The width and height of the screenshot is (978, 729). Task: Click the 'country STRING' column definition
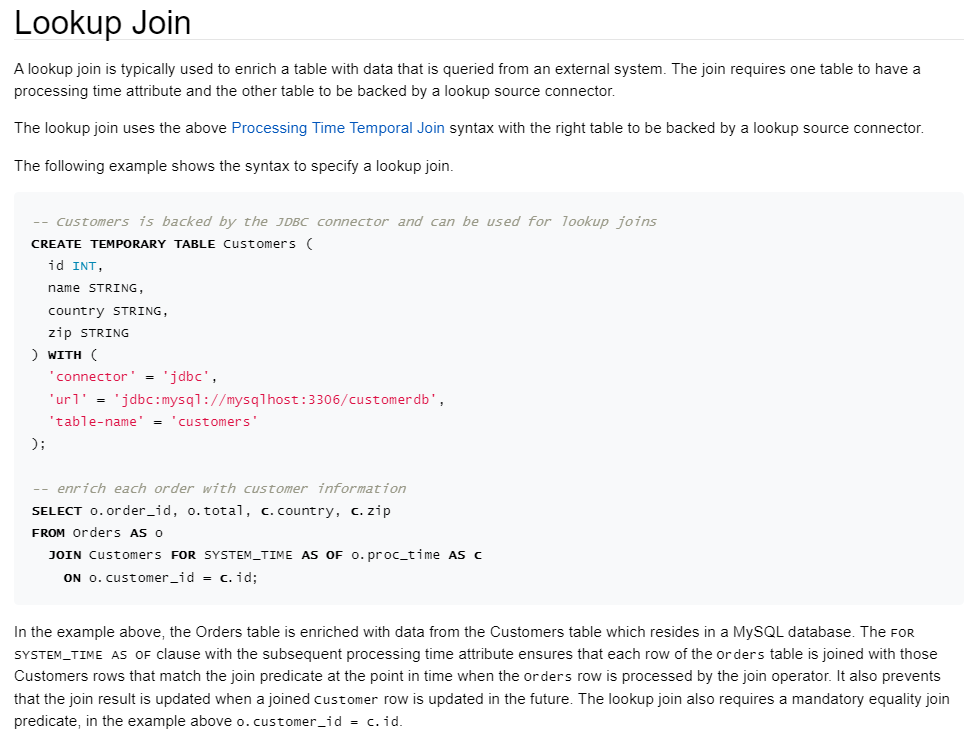[x=108, y=311]
